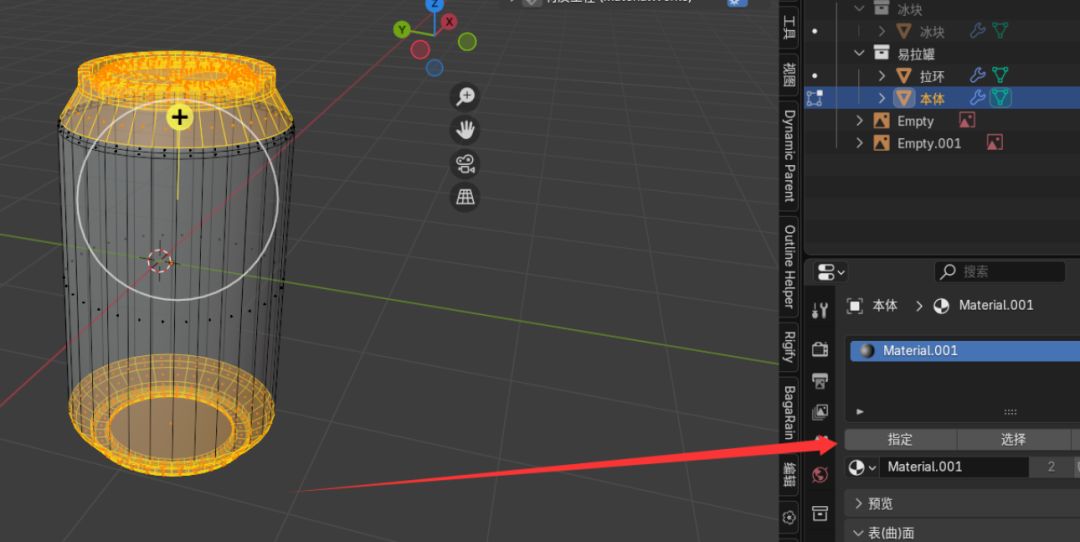Expand the 拉环 object in the outliner
The height and width of the screenshot is (542, 1080).
pyautogui.click(x=882, y=76)
